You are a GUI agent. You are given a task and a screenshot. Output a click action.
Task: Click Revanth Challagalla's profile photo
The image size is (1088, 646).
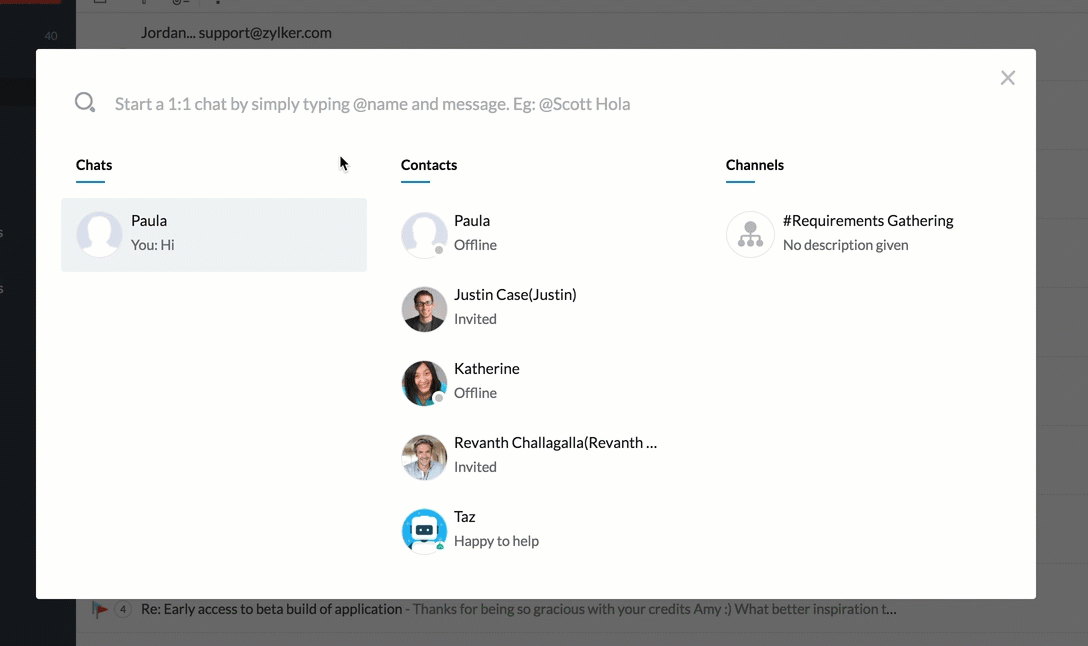coord(424,457)
